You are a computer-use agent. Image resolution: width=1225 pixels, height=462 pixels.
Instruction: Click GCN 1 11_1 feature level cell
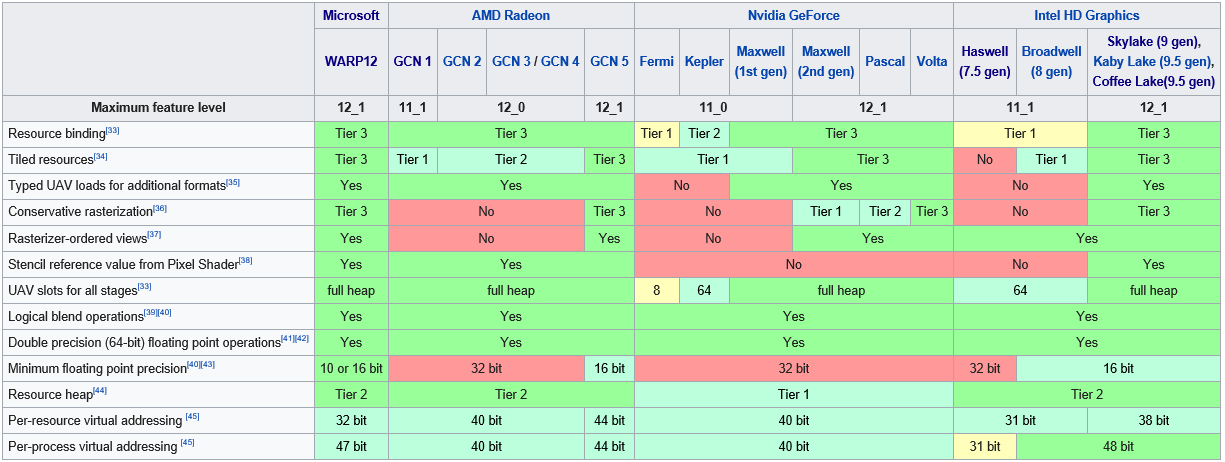tap(413, 108)
